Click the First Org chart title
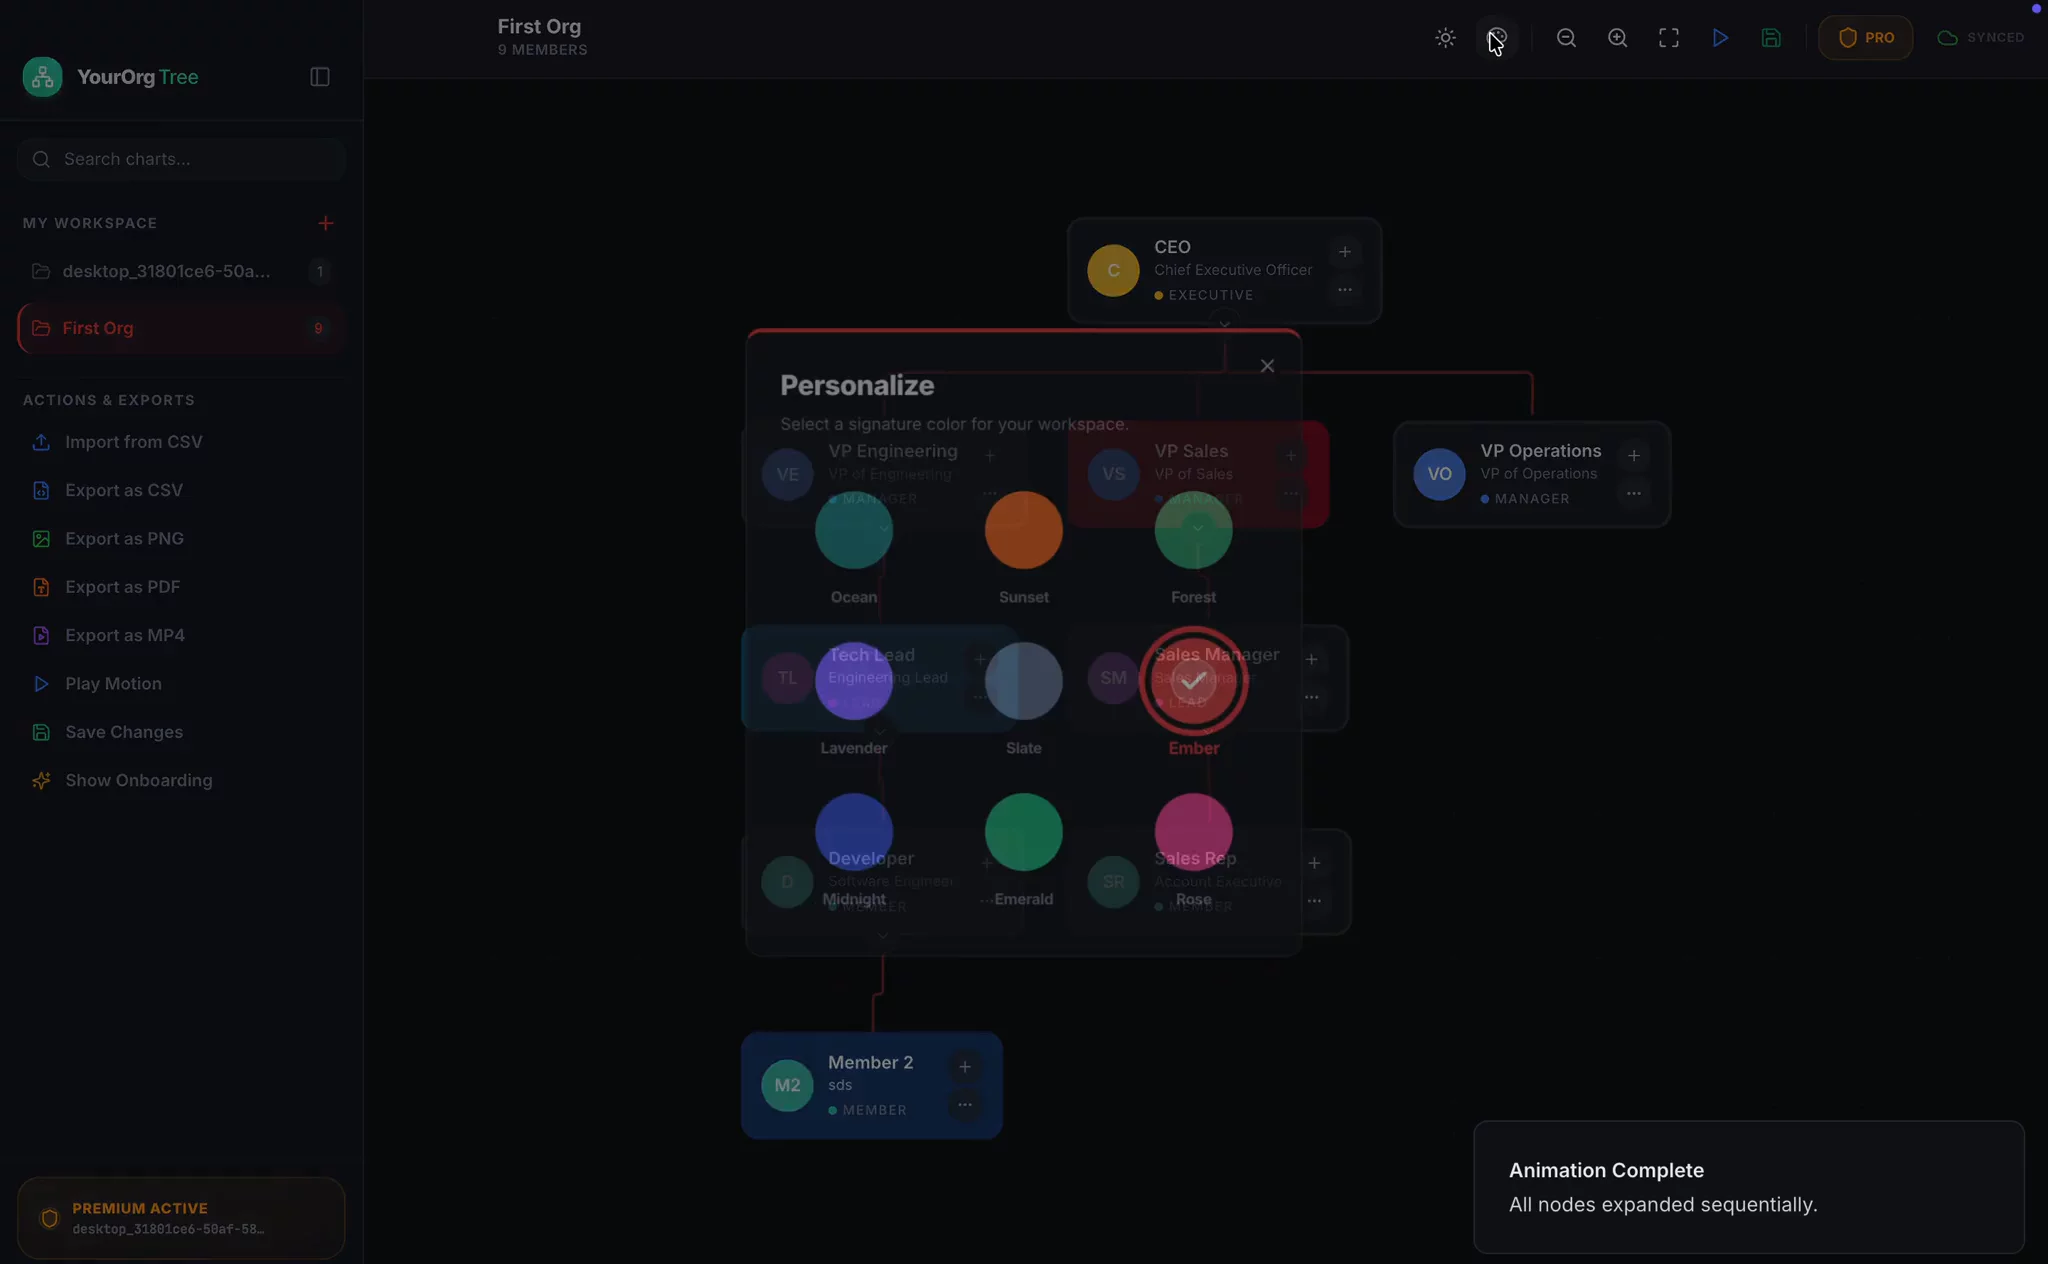This screenshot has height=1264, width=2048. tap(539, 27)
